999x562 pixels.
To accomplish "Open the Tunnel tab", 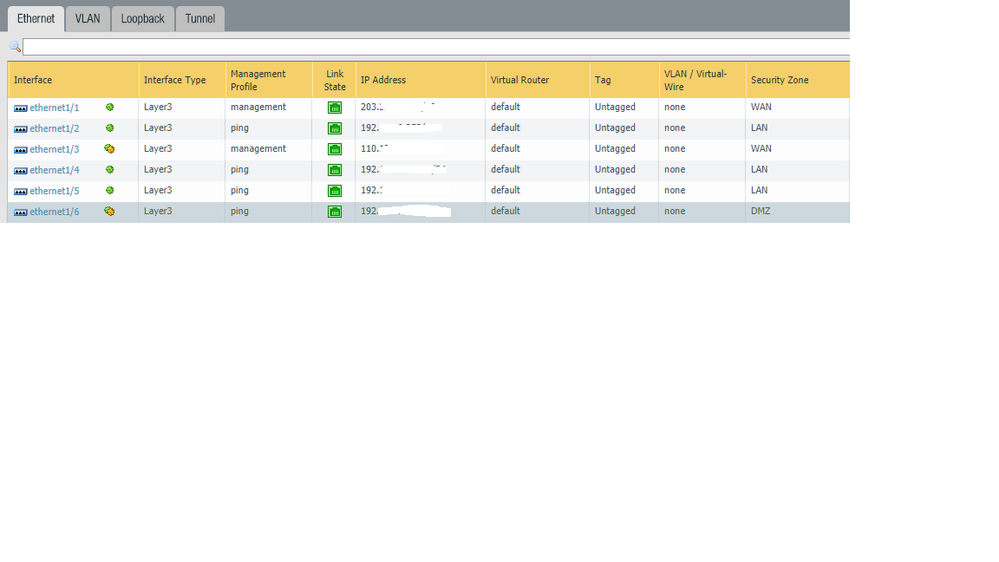I will coord(200,18).
